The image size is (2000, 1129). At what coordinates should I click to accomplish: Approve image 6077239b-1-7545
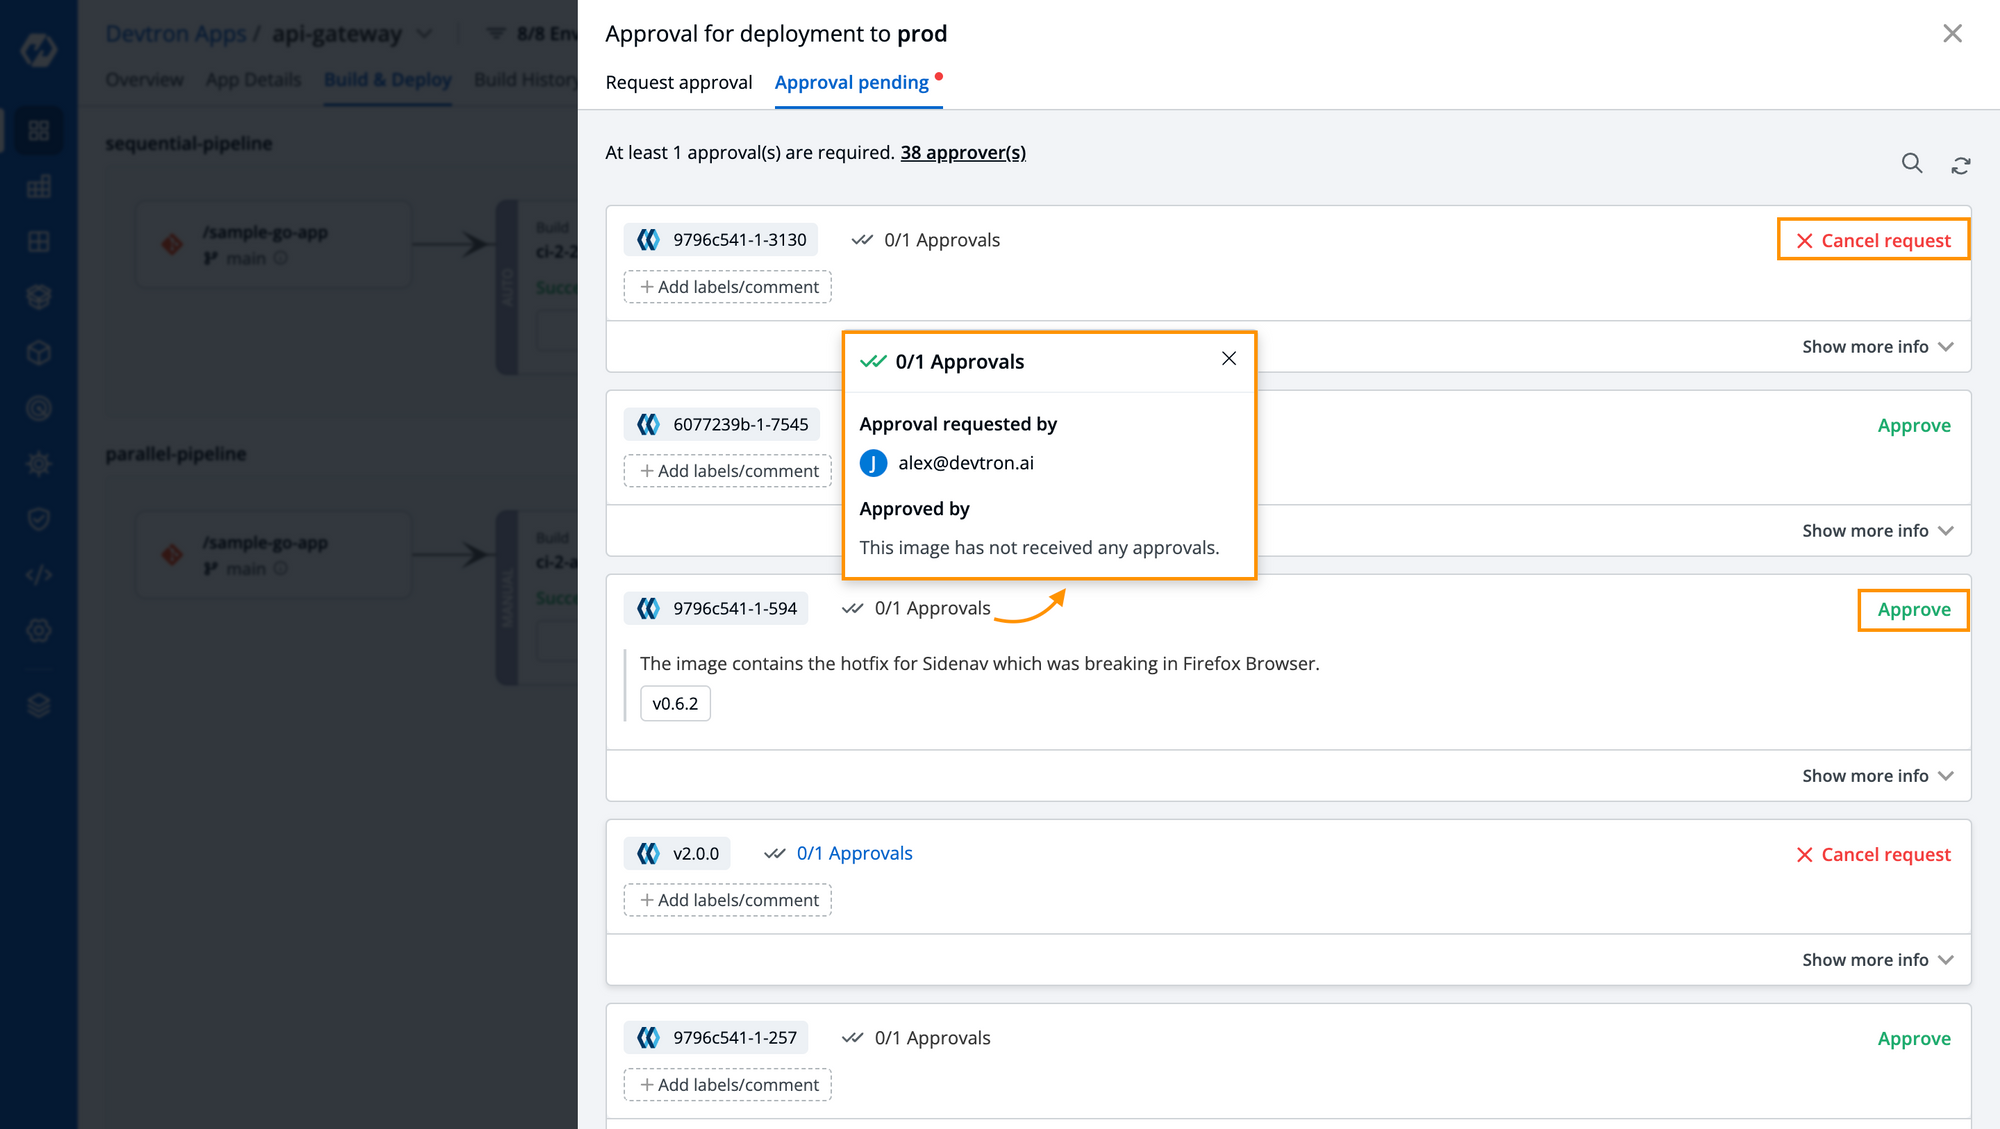click(1914, 425)
